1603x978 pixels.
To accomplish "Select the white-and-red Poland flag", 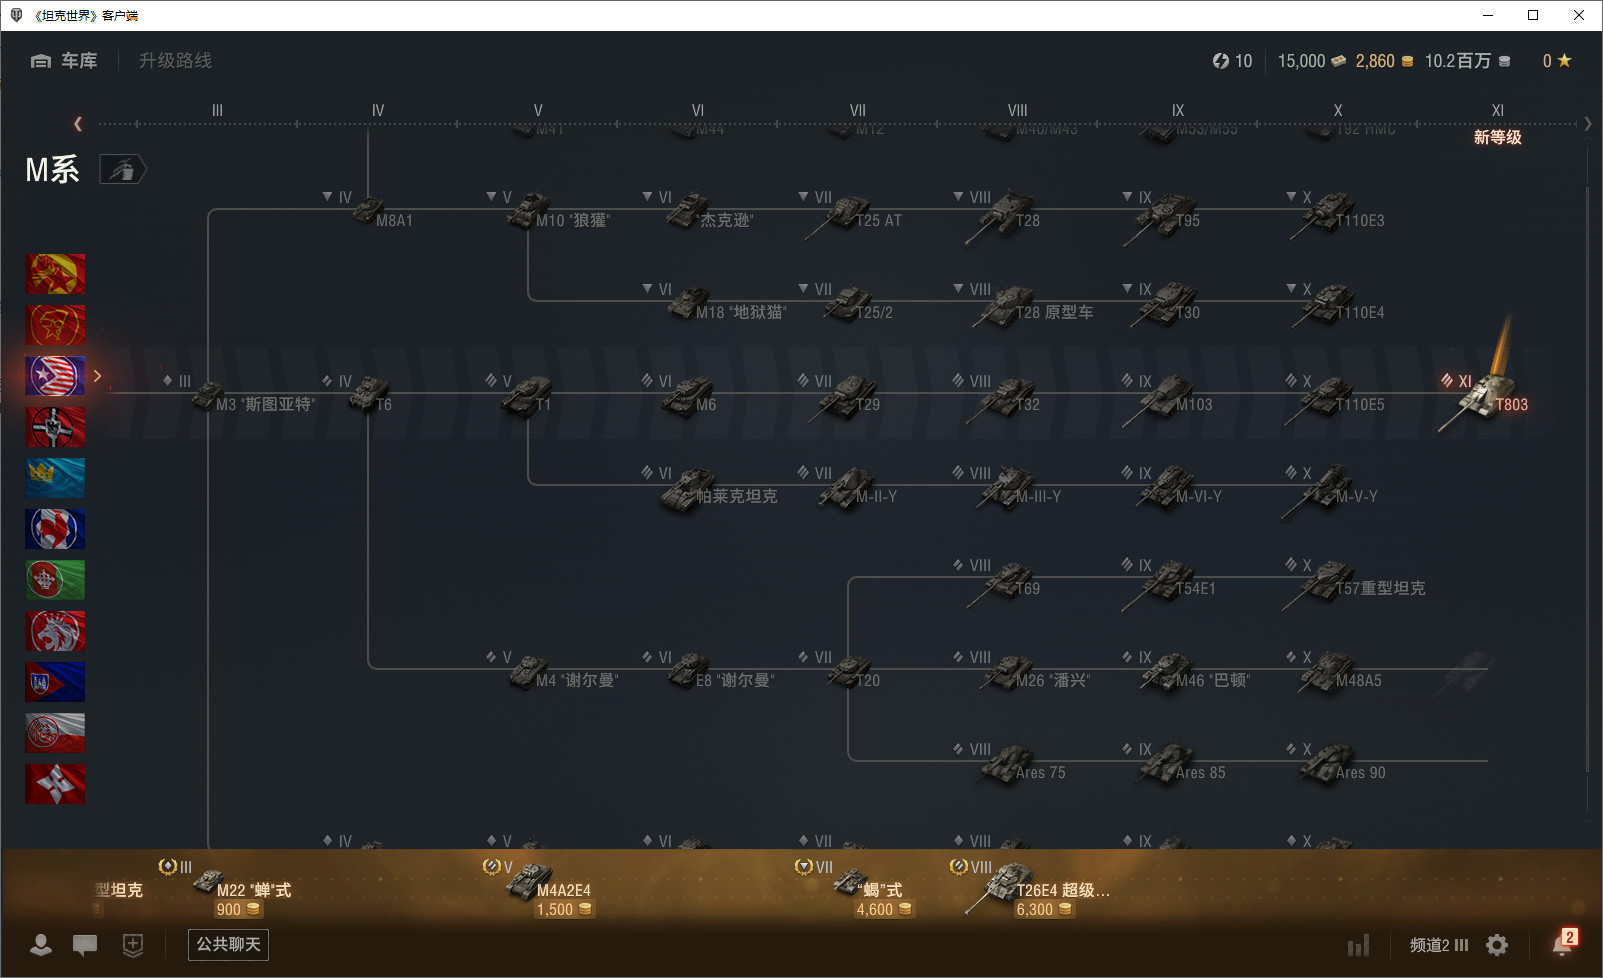I will pos(55,733).
